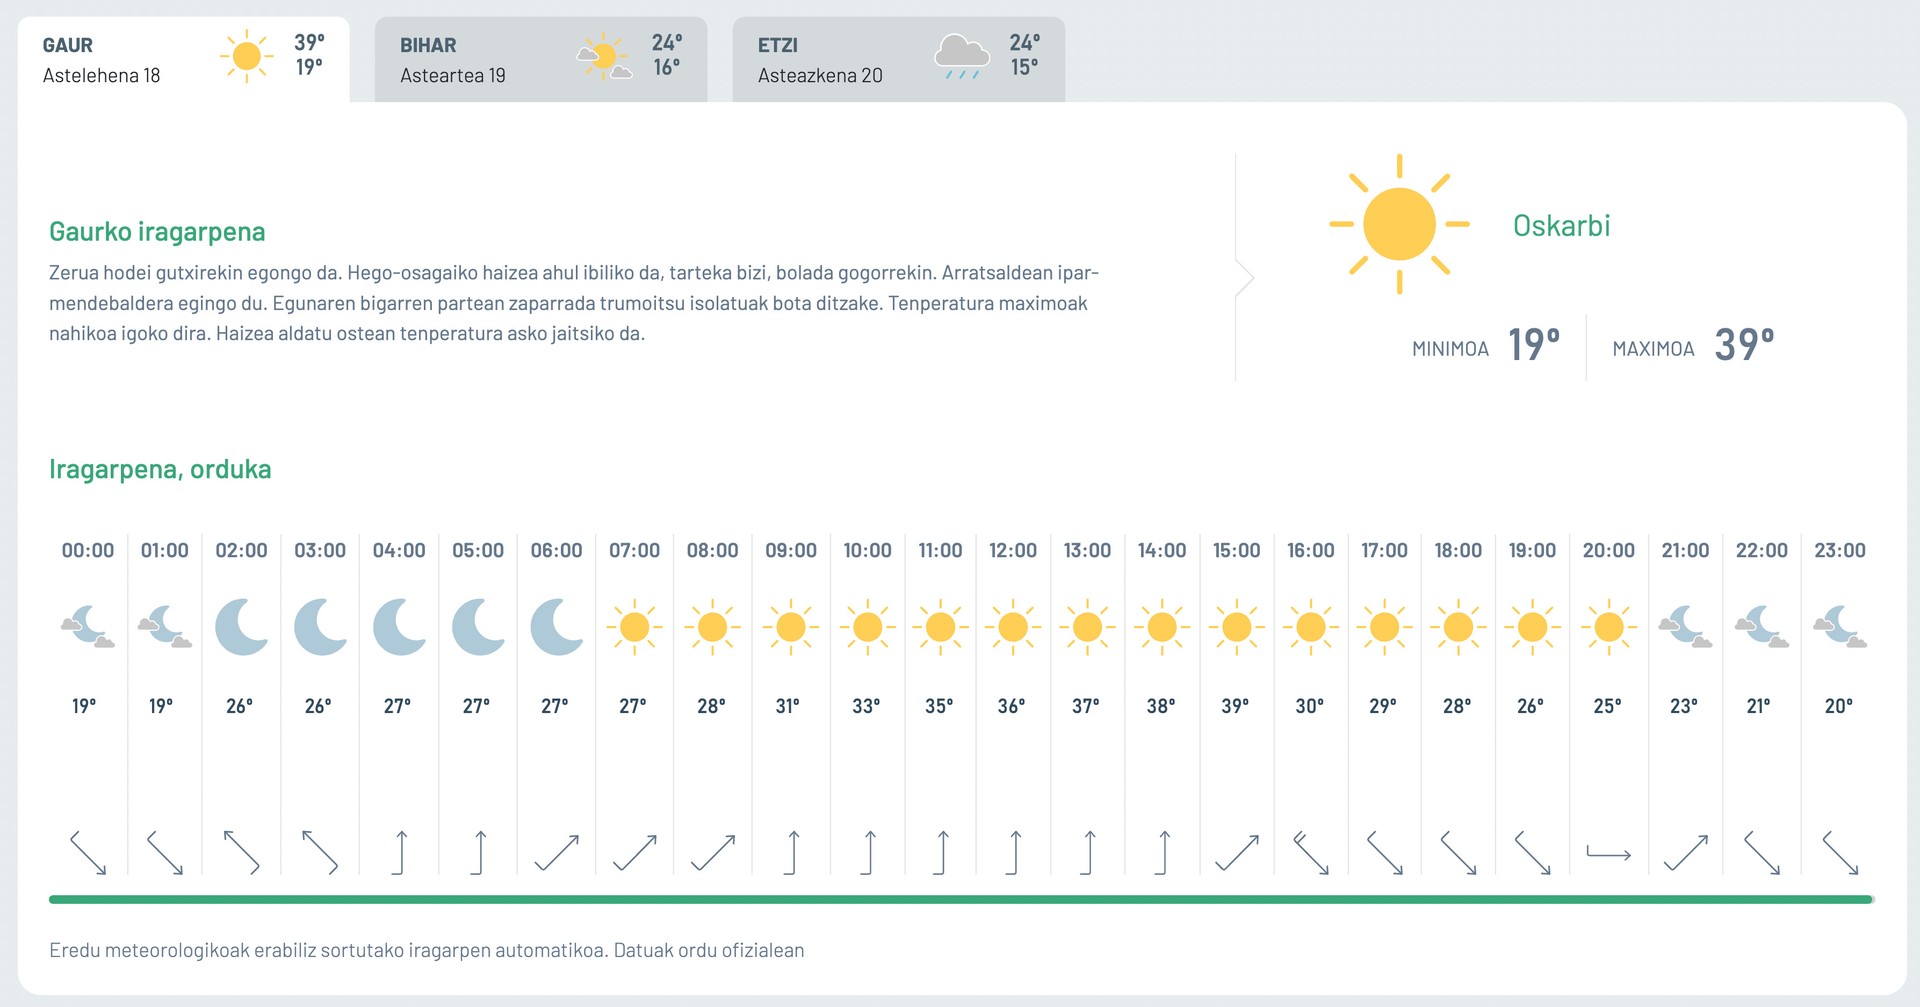Switch to the BIHAR Asteartea 19 tab
This screenshot has height=1007, width=1920.
pyautogui.click(x=541, y=59)
